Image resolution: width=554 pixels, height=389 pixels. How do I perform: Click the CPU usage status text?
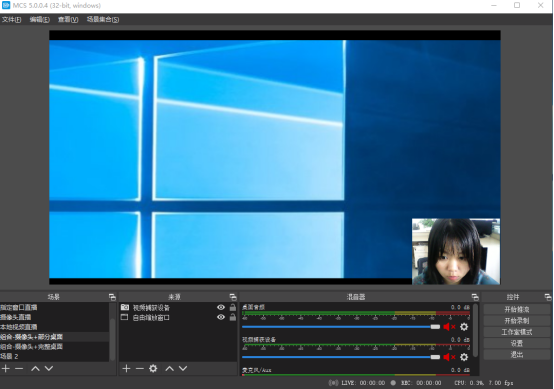(484, 383)
